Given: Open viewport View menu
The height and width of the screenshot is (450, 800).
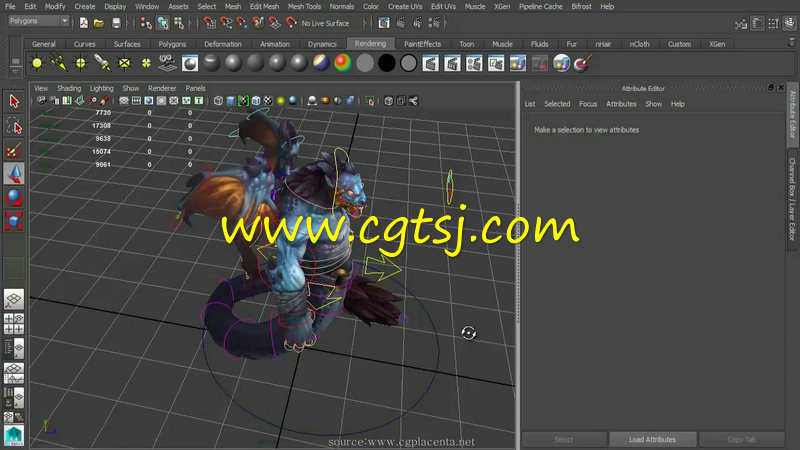Looking at the screenshot, I should (x=41, y=88).
